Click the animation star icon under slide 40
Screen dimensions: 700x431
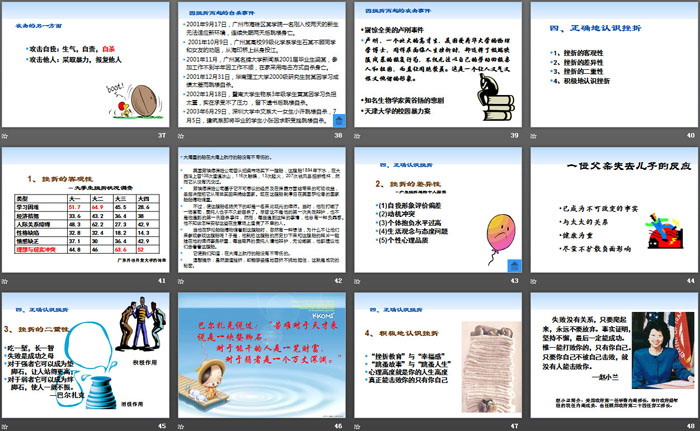[x=533, y=136]
